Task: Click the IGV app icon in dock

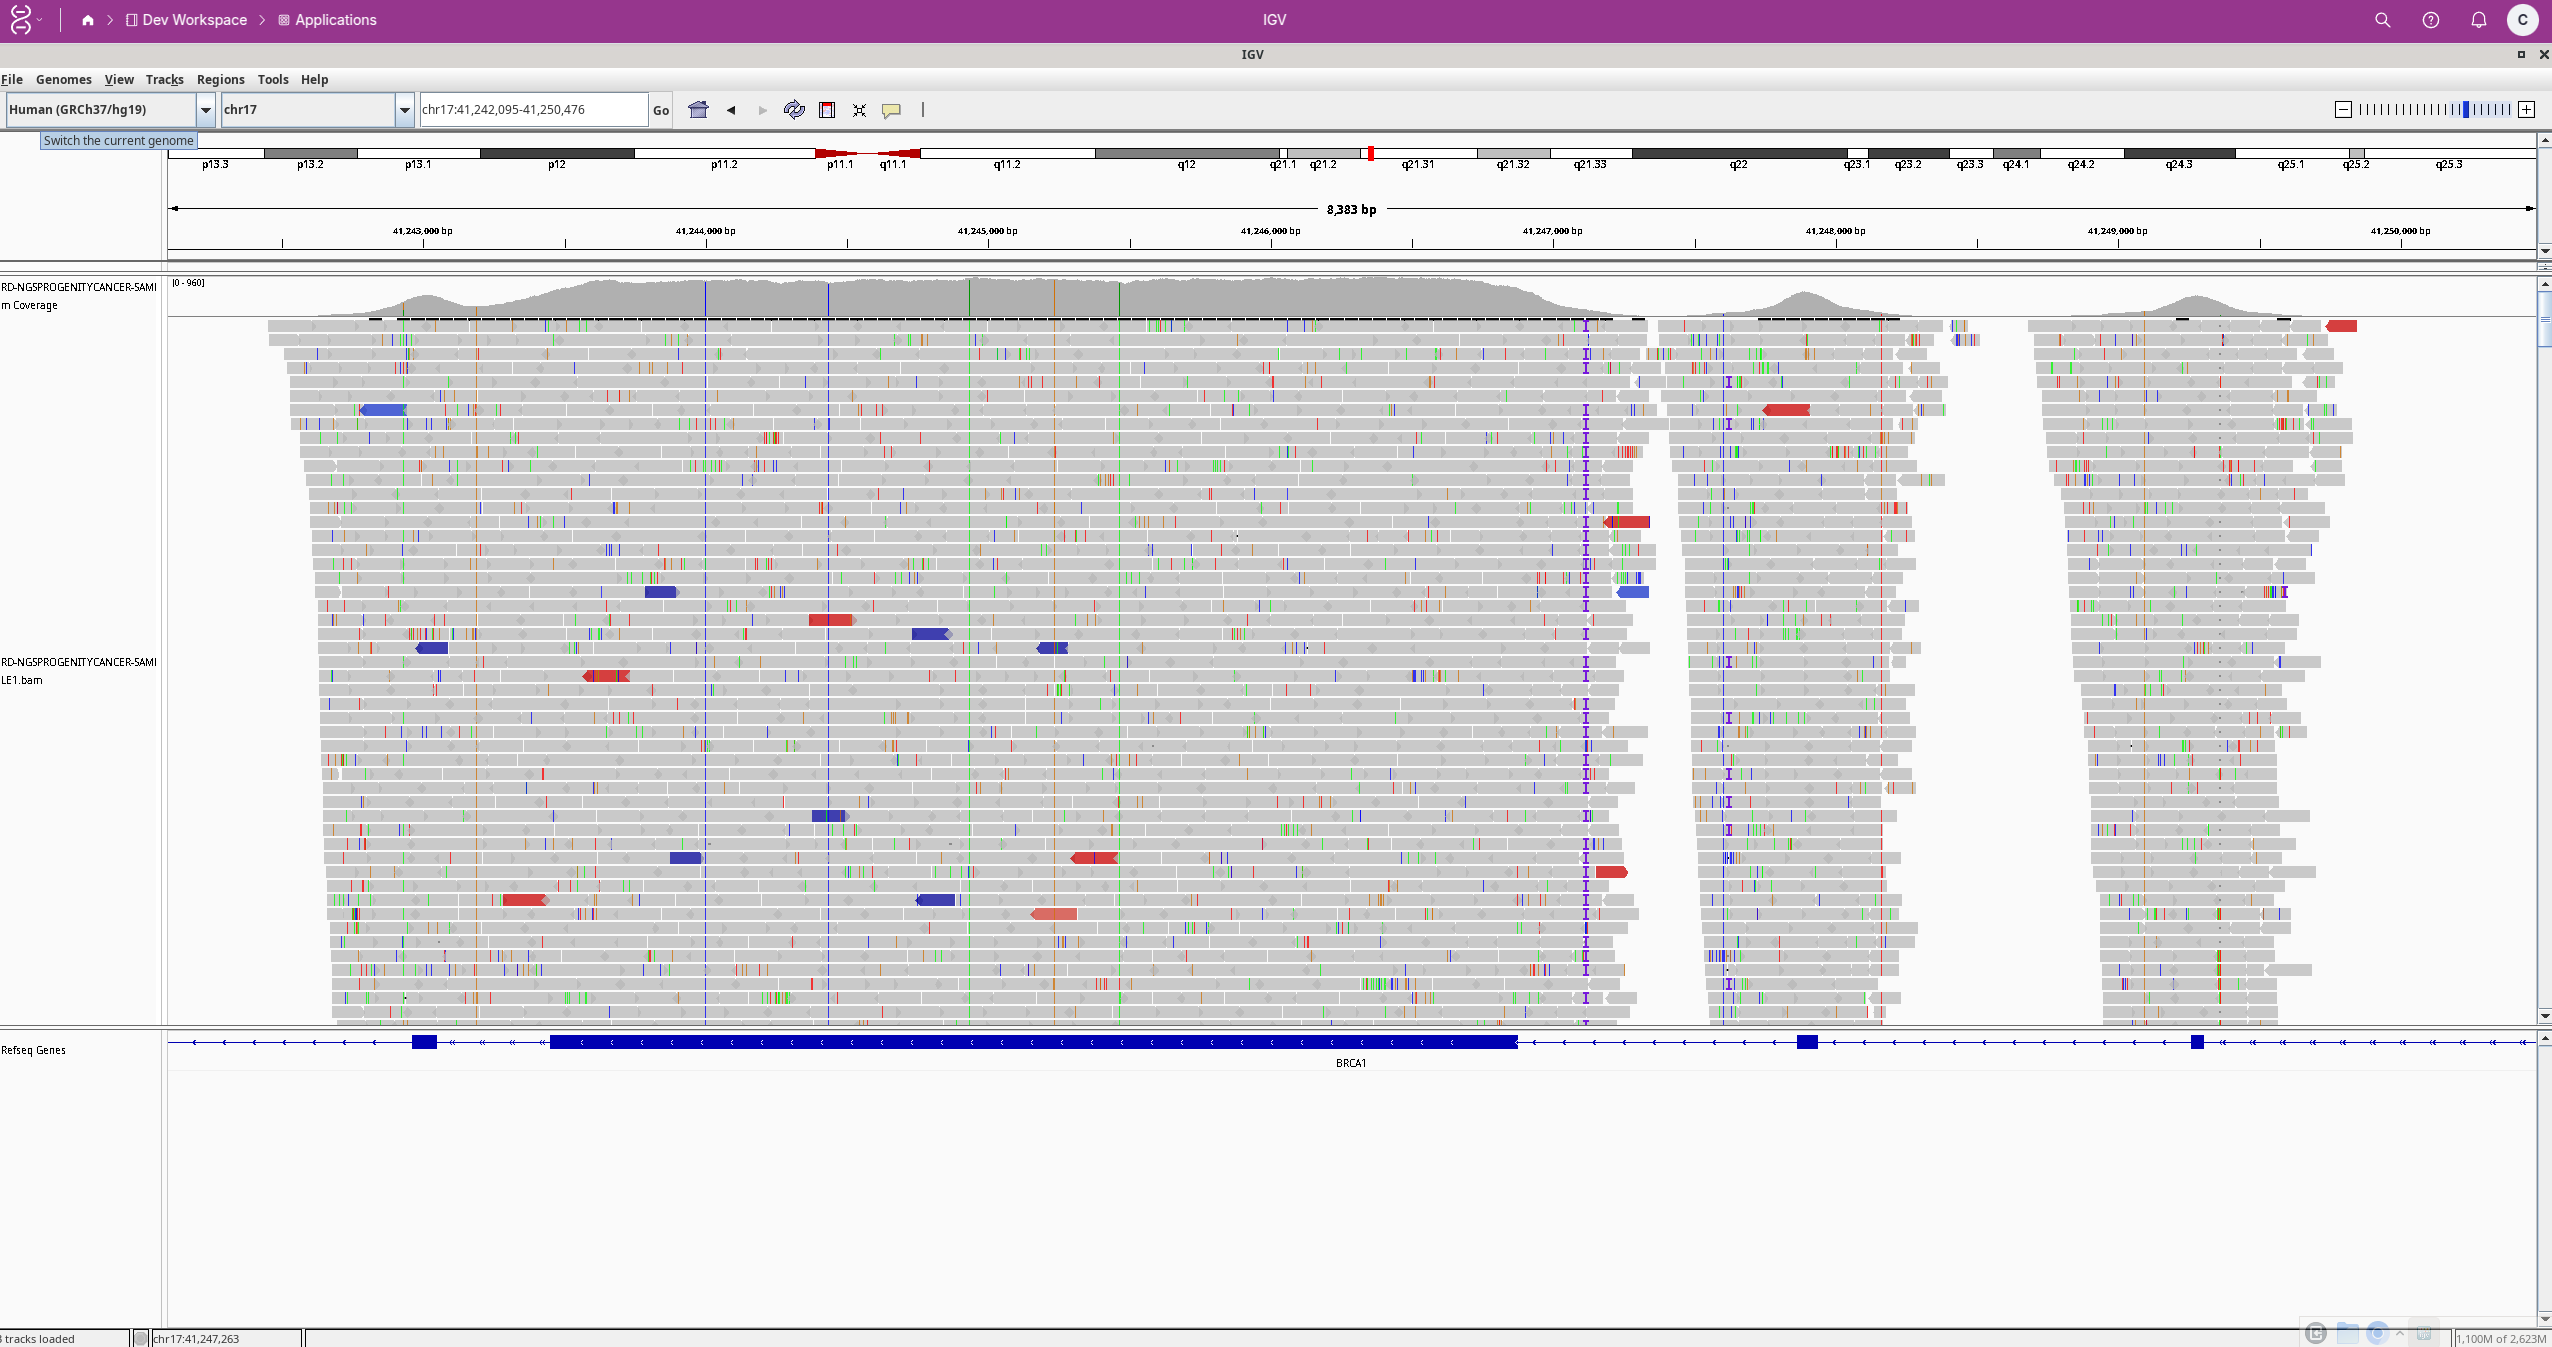Action: pos(2424,1333)
